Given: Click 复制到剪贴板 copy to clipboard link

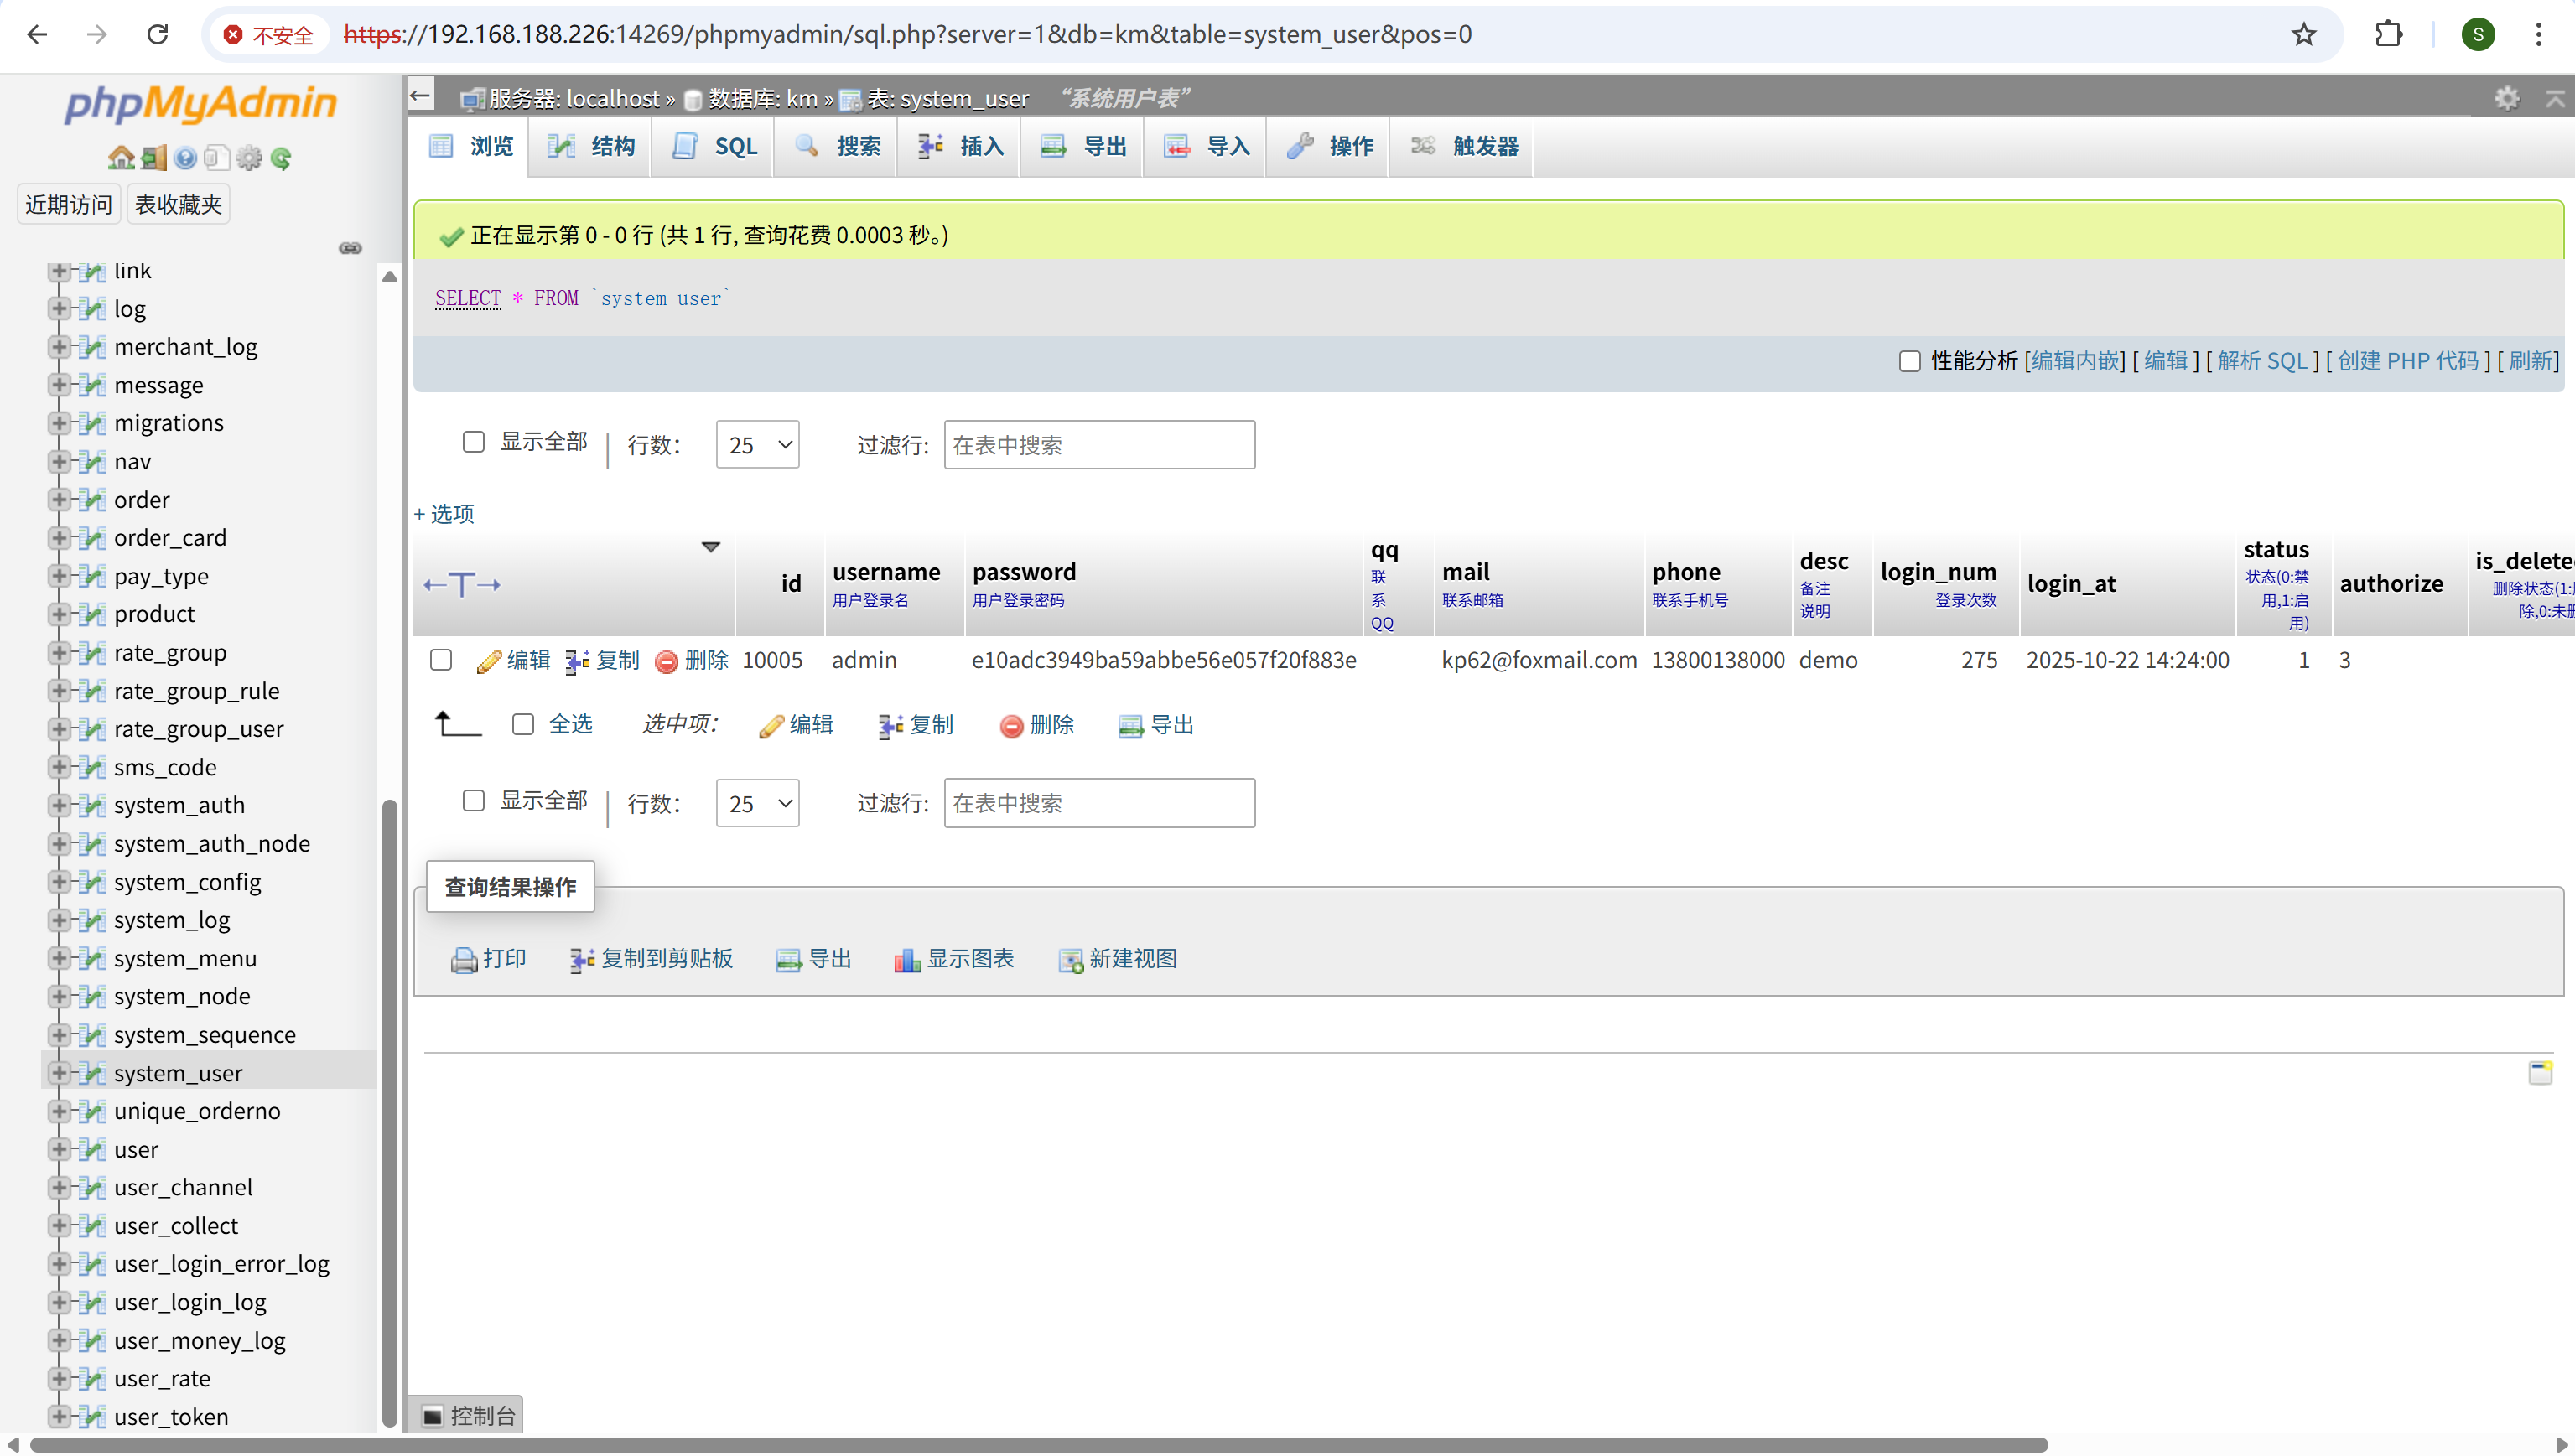Looking at the screenshot, I should pyautogui.click(x=666, y=959).
